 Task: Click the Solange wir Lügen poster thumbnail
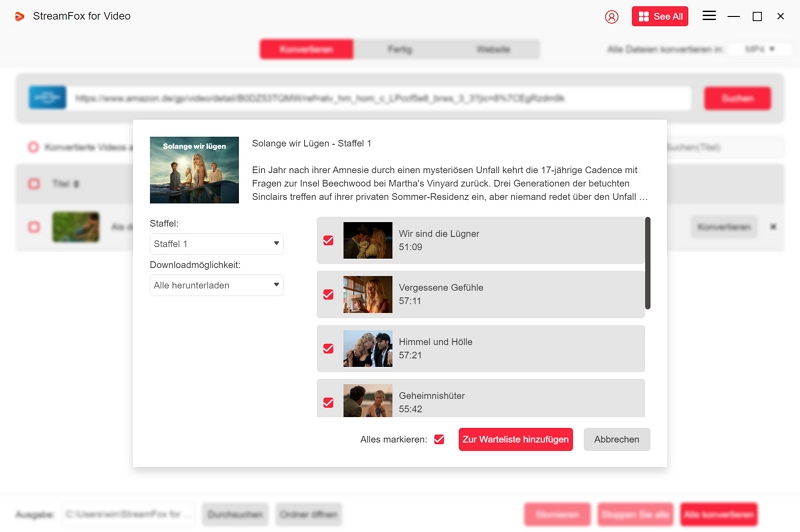pyautogui.click(x=194, y=170)
